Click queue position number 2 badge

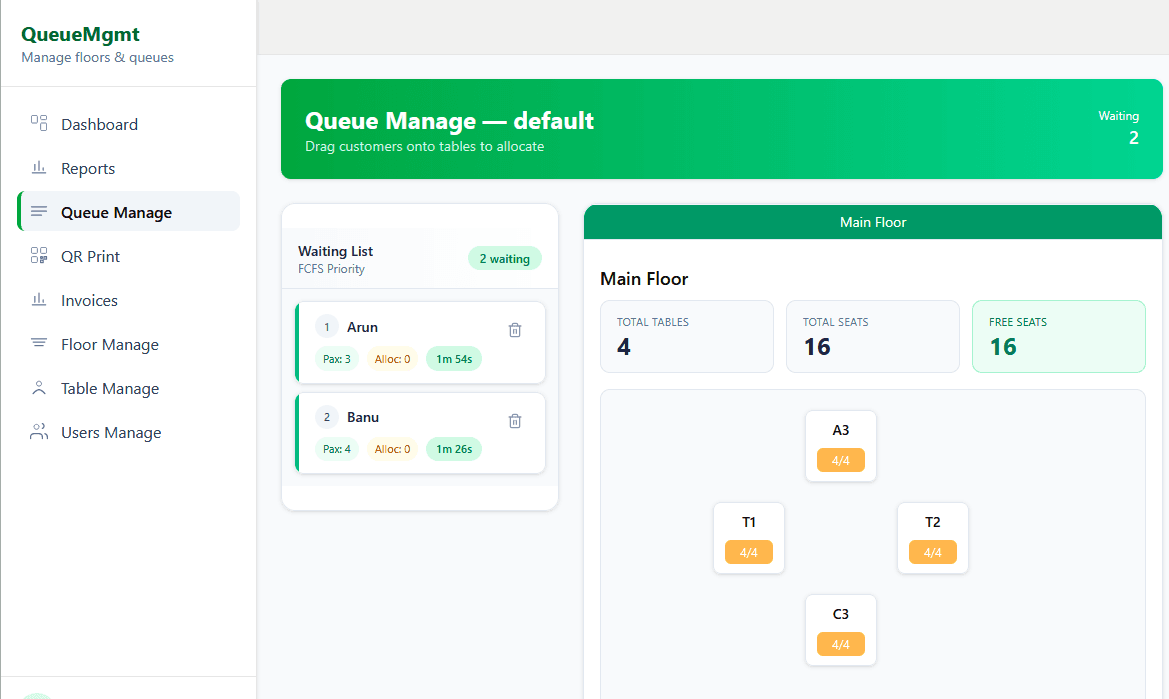(x=327, y=417)
